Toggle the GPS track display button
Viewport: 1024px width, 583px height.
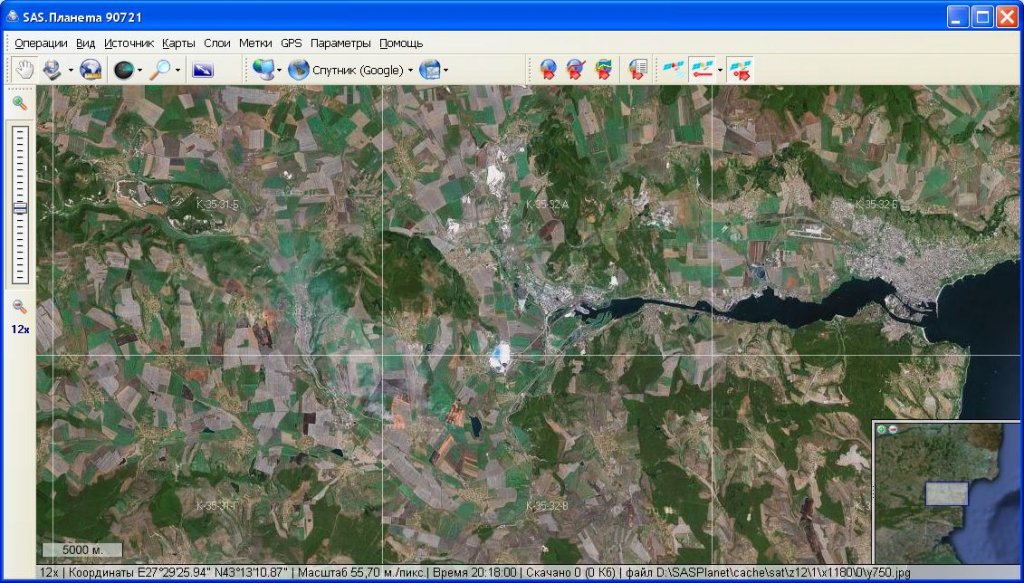pyautogui.click(x=701, y=69)
